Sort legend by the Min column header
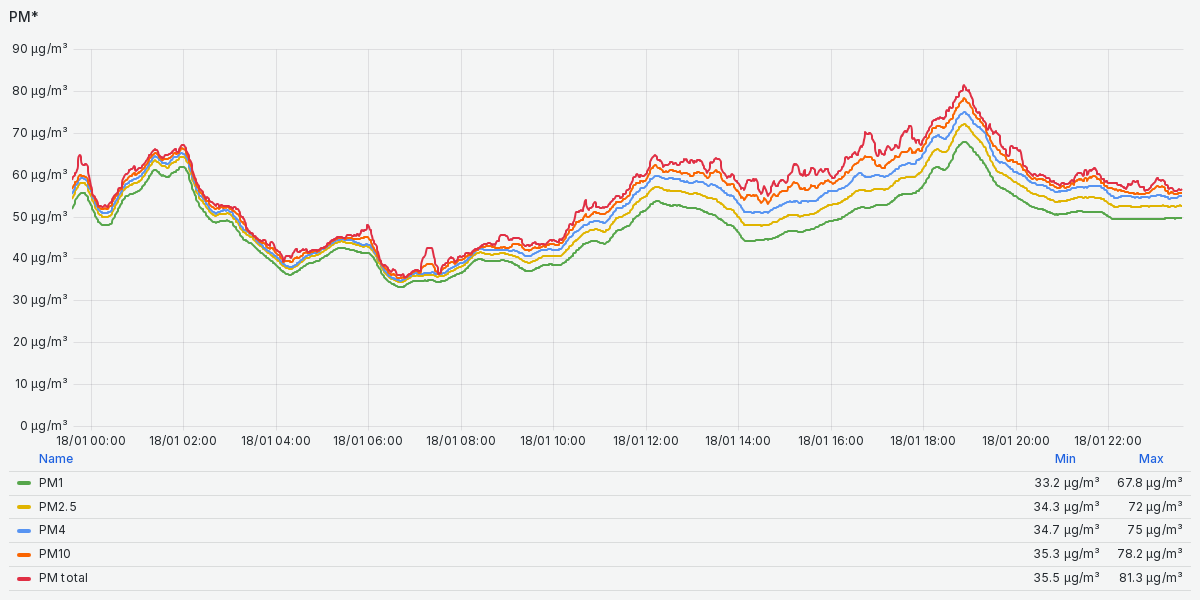The width and height of the screenshot is (1200, 600). (x=1065, y=459)
